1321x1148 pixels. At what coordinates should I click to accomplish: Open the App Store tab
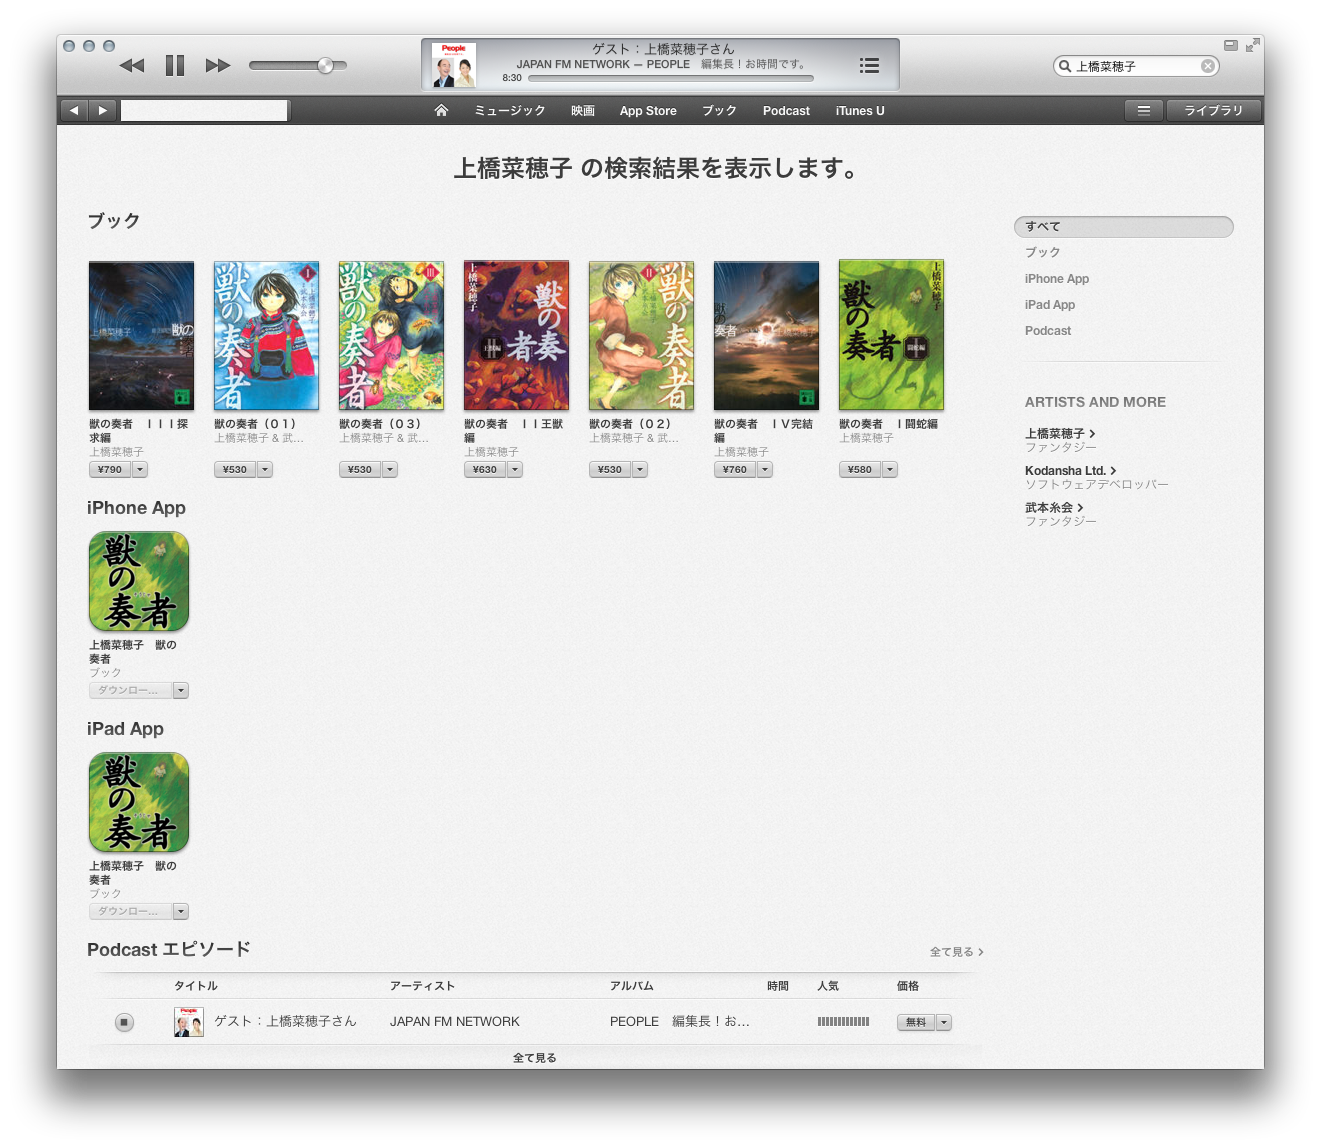(x=648, y=111)
